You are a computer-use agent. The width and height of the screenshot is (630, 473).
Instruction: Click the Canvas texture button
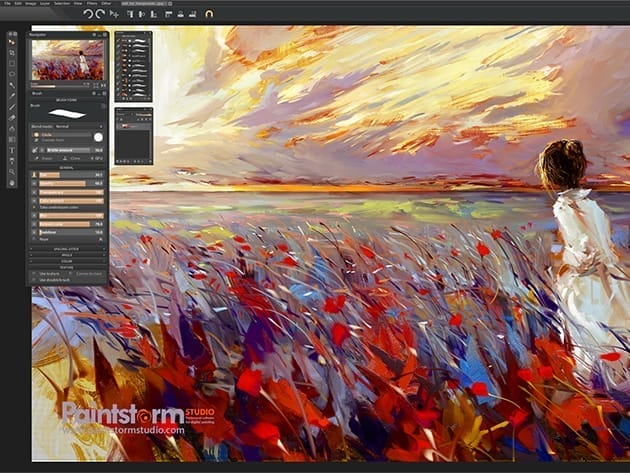tap(88, 273)
